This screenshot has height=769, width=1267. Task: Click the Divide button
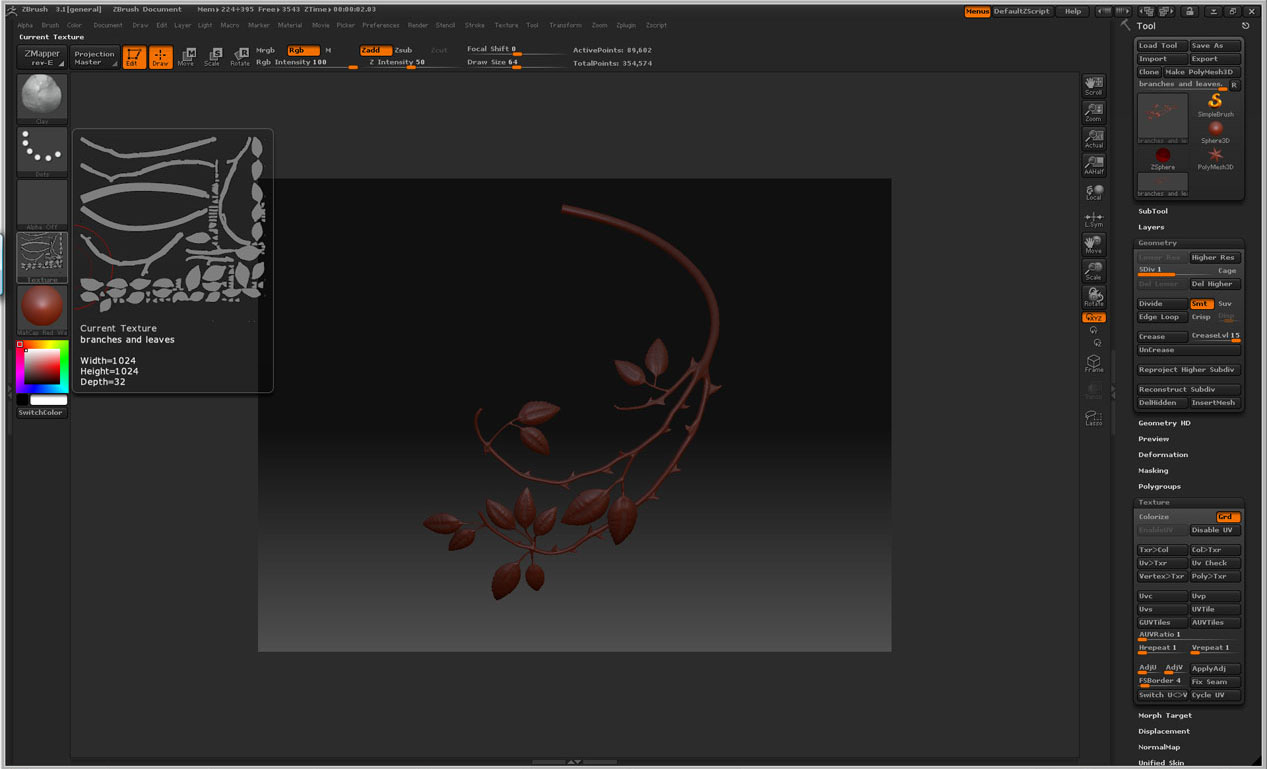1162,304
